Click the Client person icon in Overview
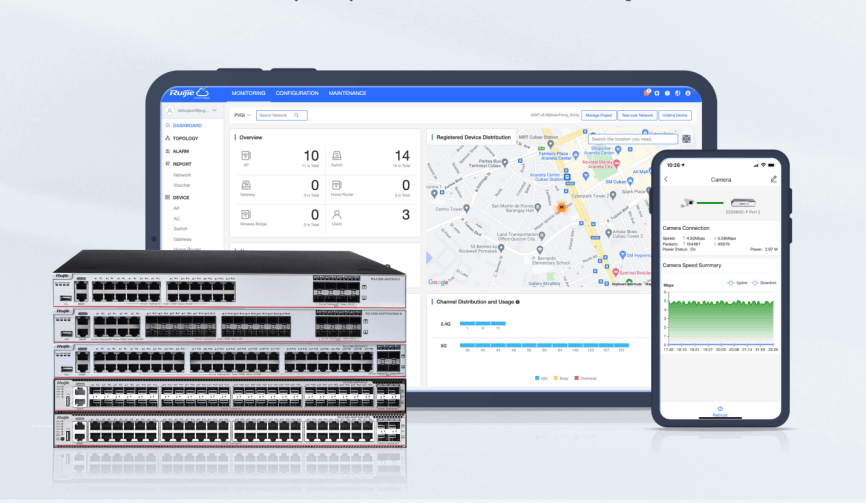This screenshot has width=866, height=503. 336,214
